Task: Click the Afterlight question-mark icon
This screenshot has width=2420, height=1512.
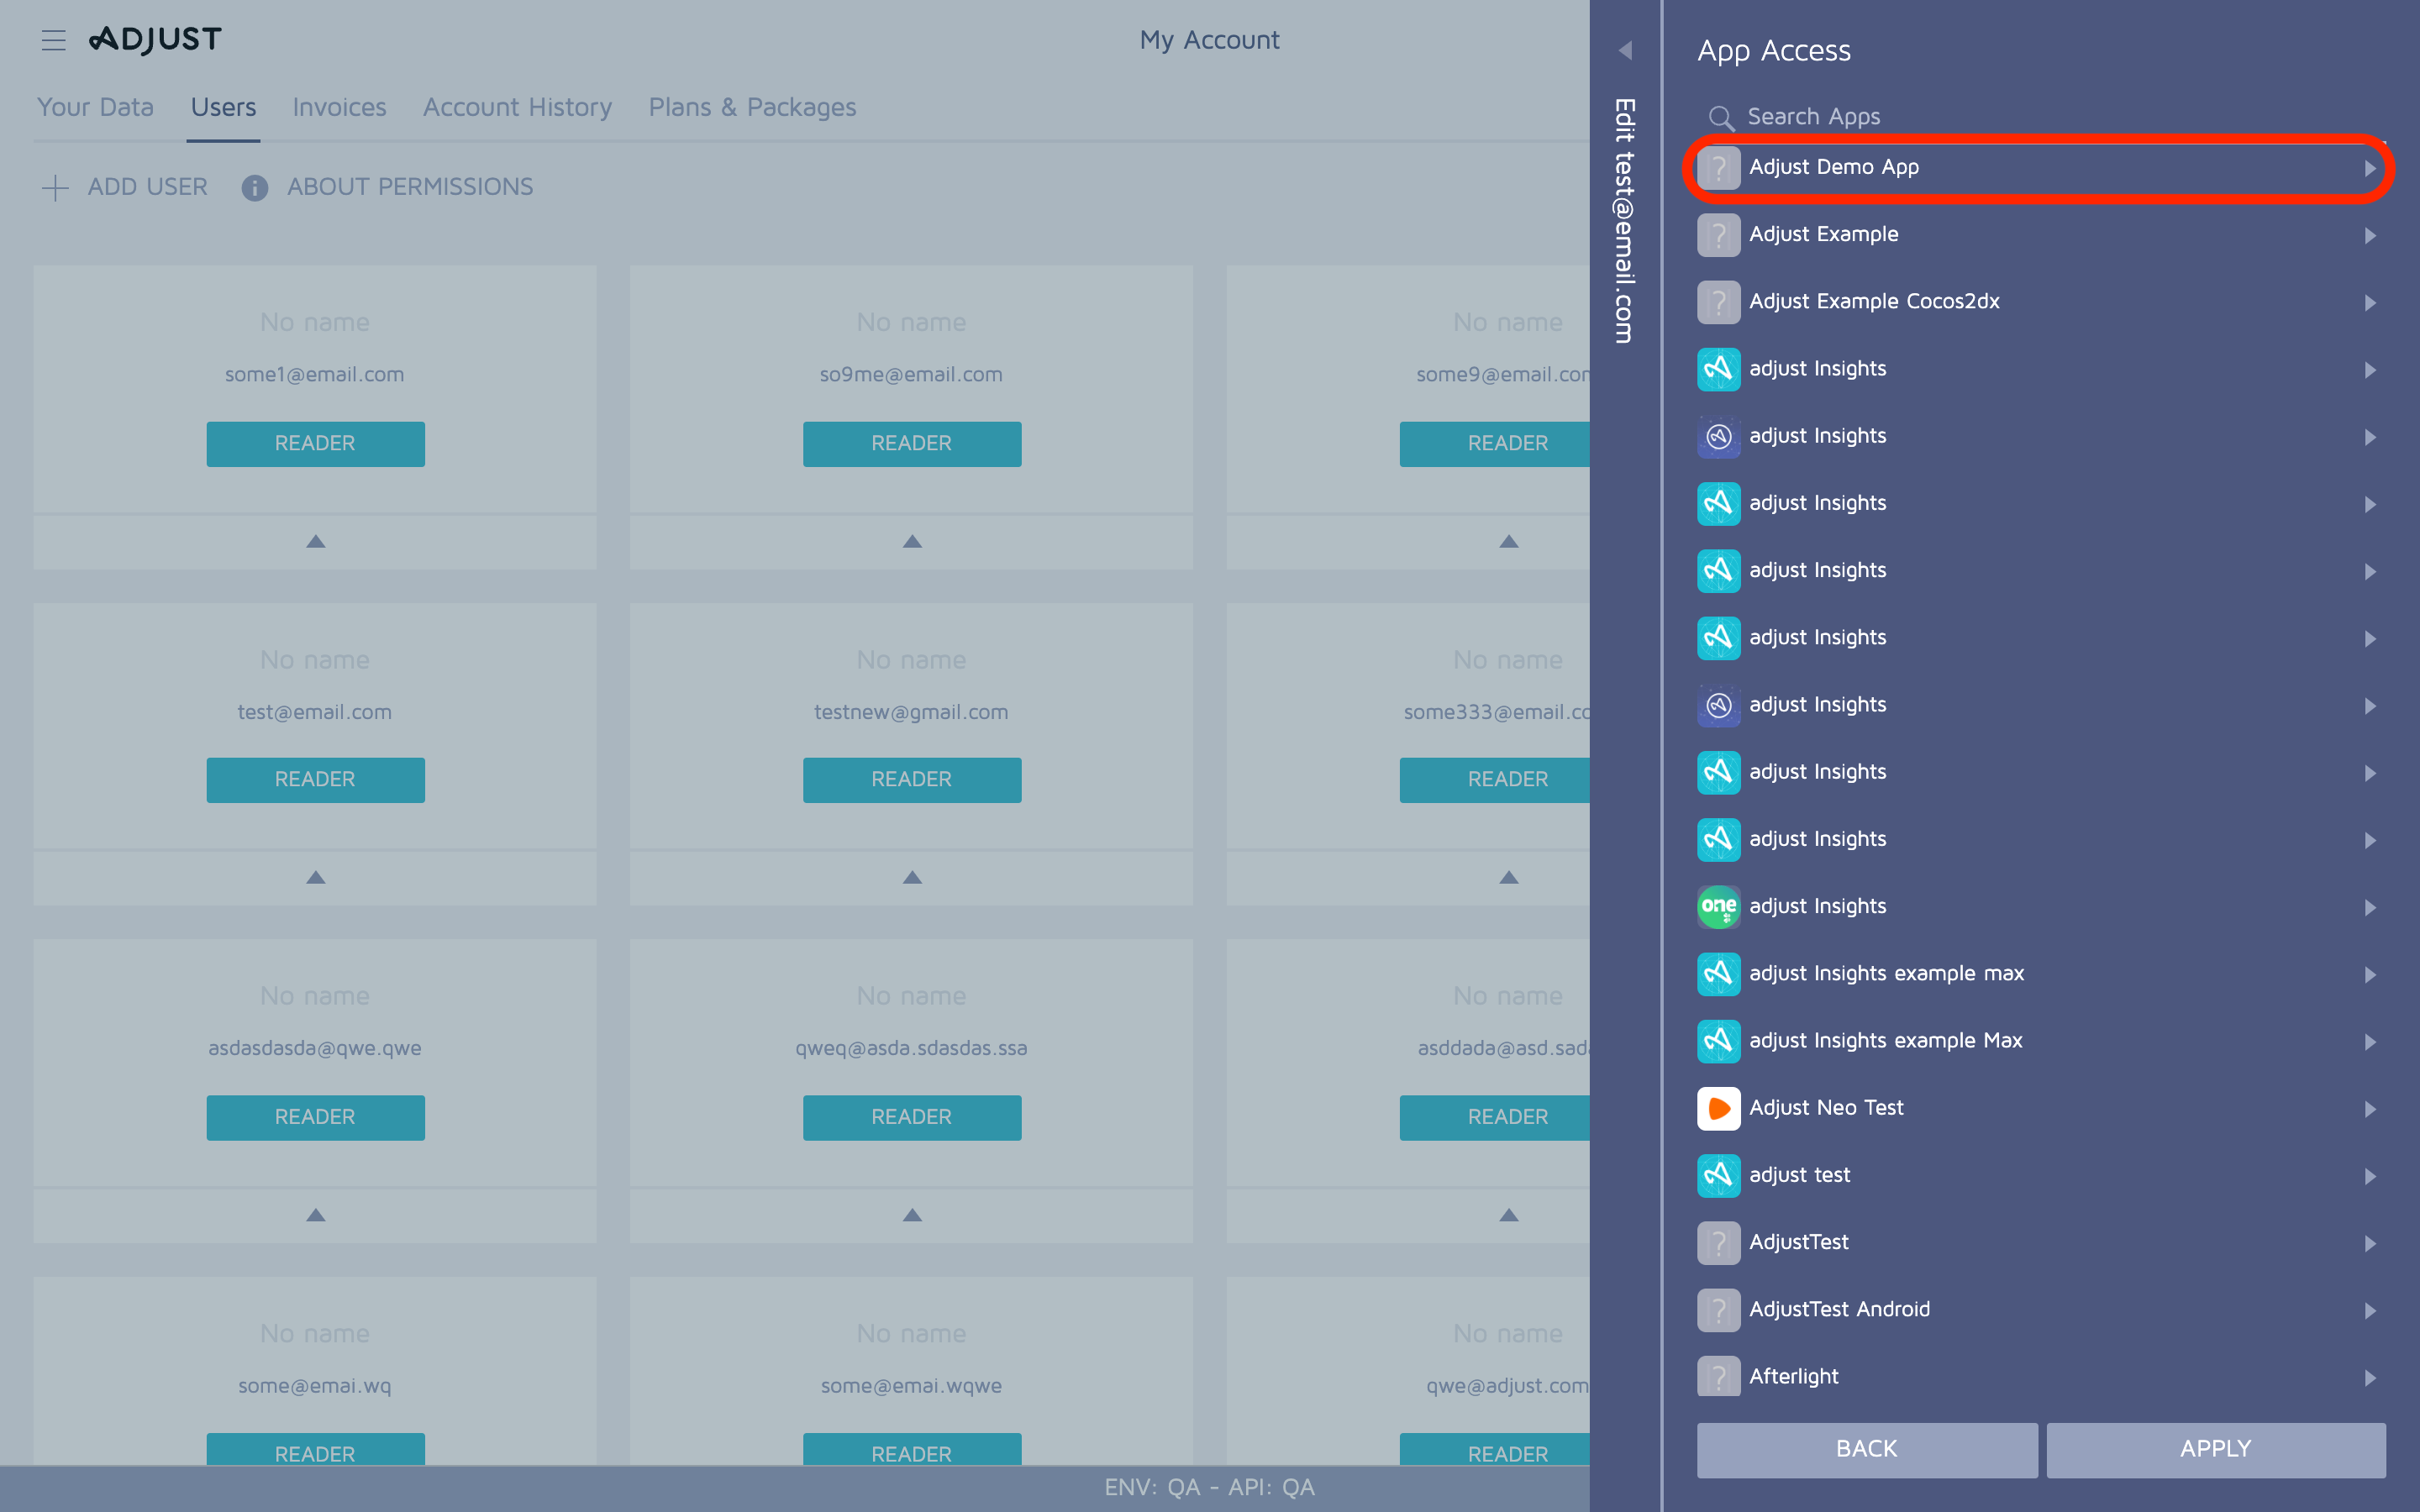Action: (1719, 1376)
